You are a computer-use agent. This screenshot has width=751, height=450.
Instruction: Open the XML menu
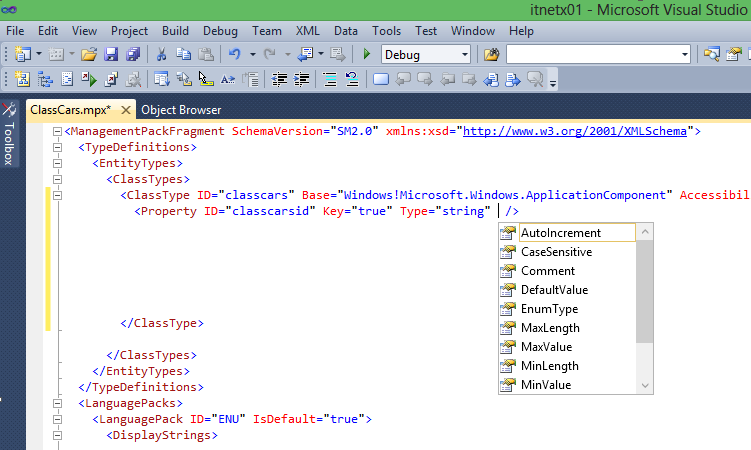tap(307, 31)
